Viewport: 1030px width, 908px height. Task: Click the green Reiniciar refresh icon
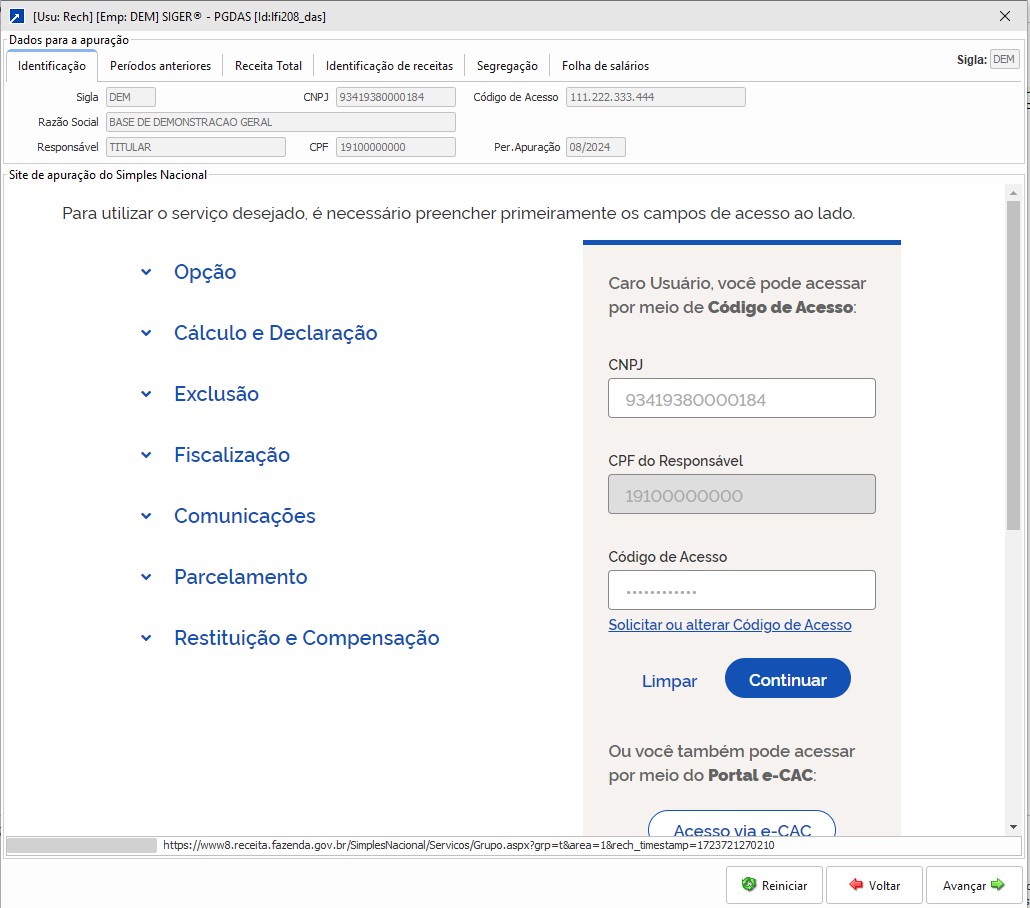point(748,884)
